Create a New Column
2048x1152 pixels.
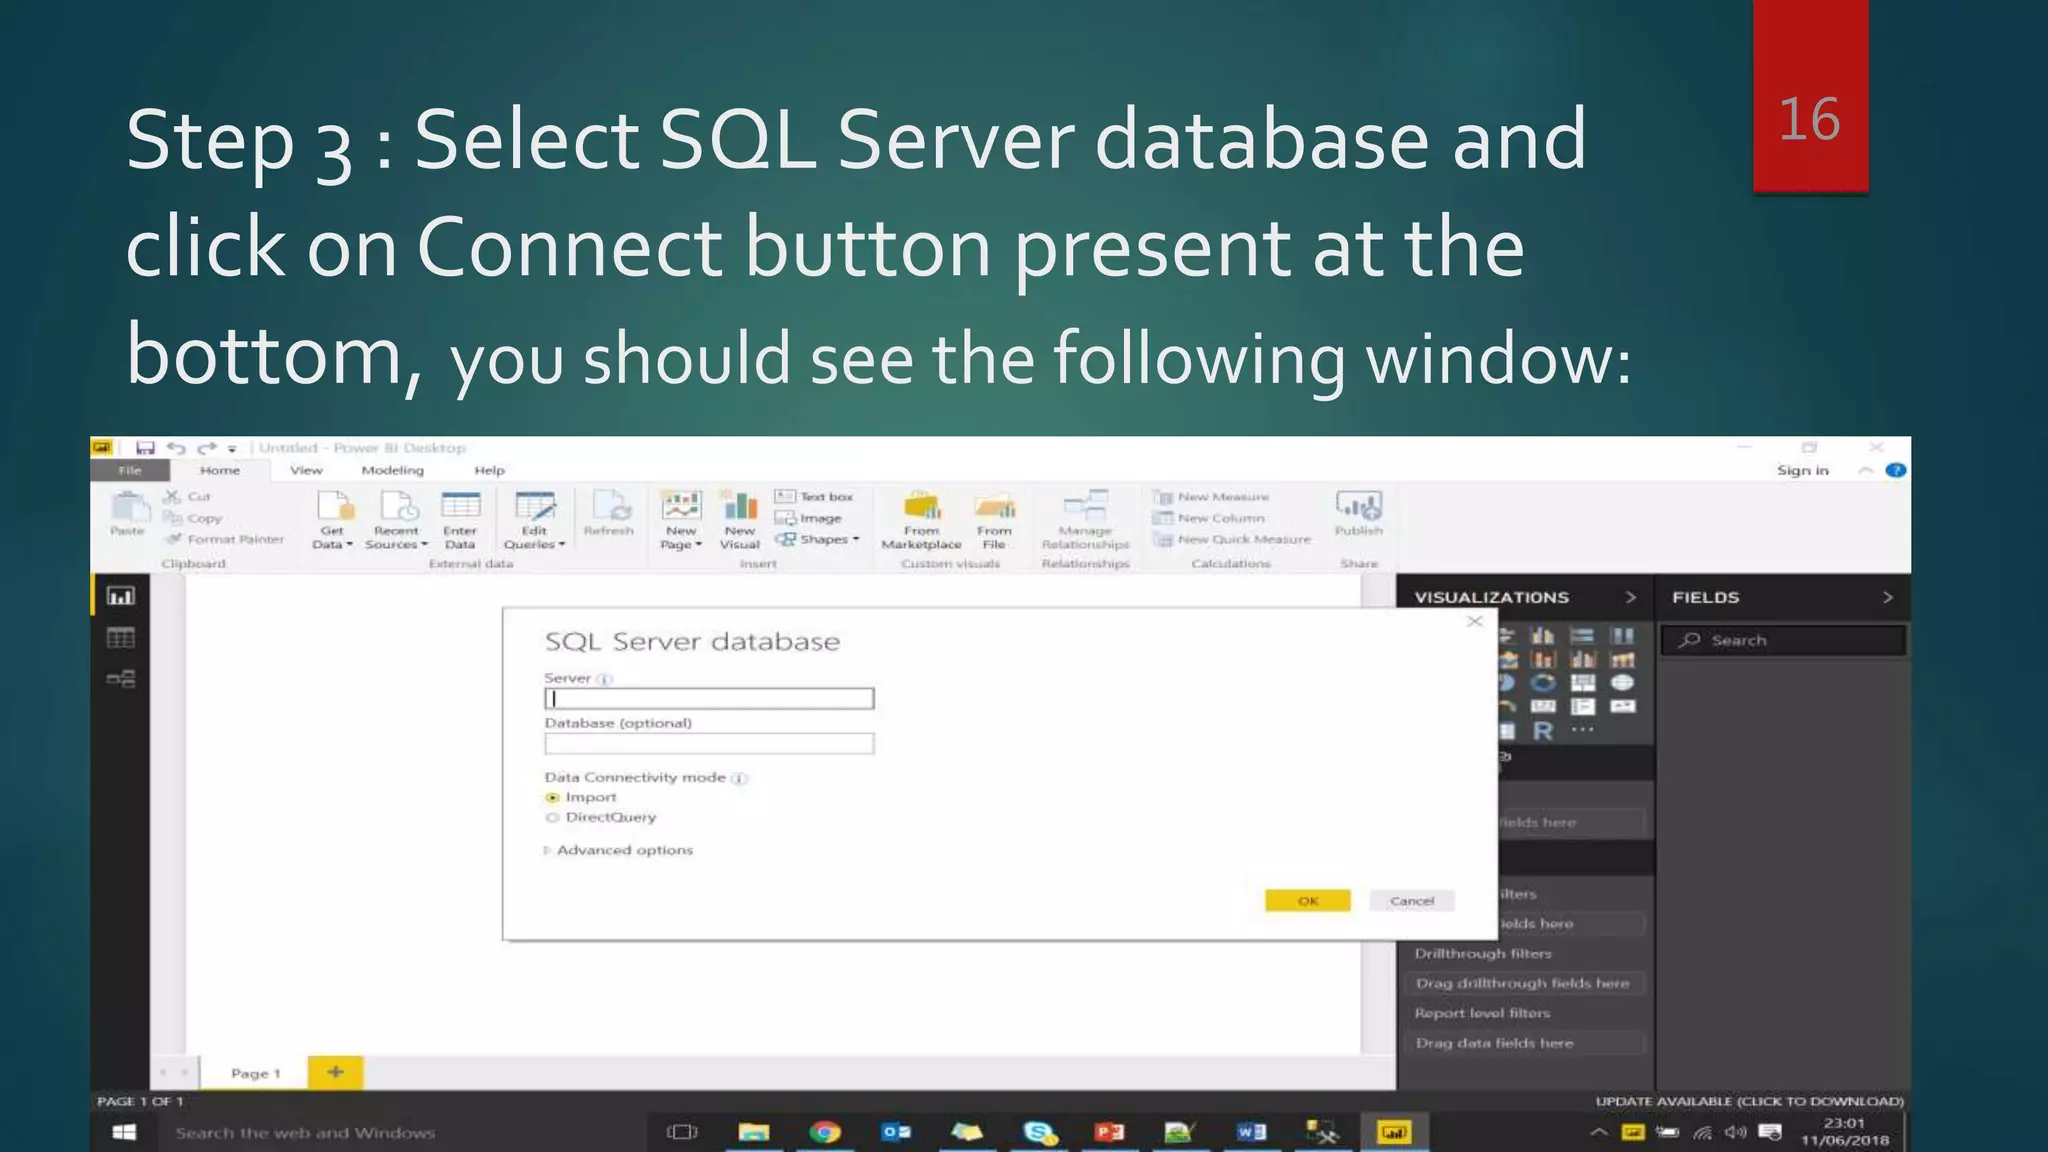click(1209, 518)
